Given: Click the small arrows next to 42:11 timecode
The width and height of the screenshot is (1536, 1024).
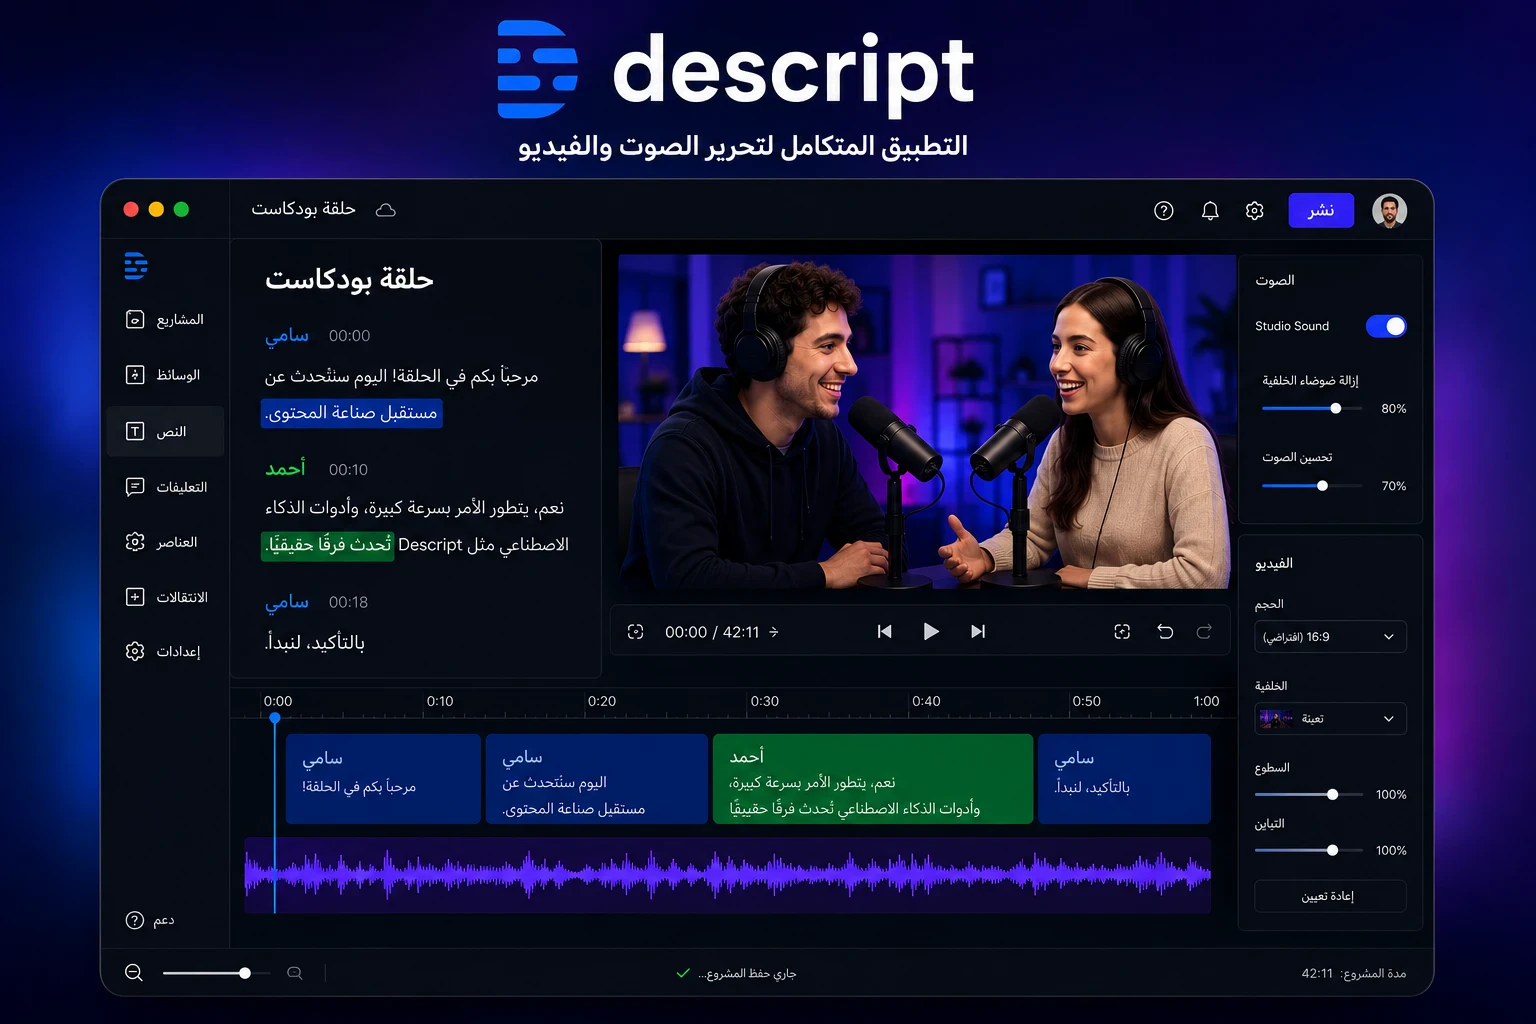Looking at the screenshot, I should click(x=774, y=632).
